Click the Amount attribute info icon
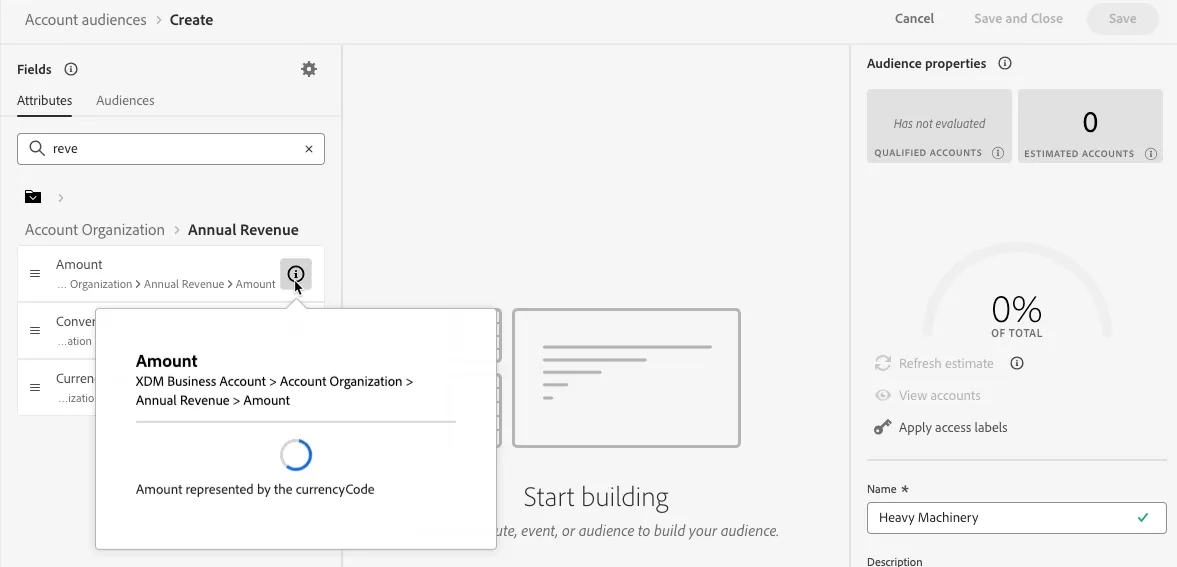 [x=296, y=274]
